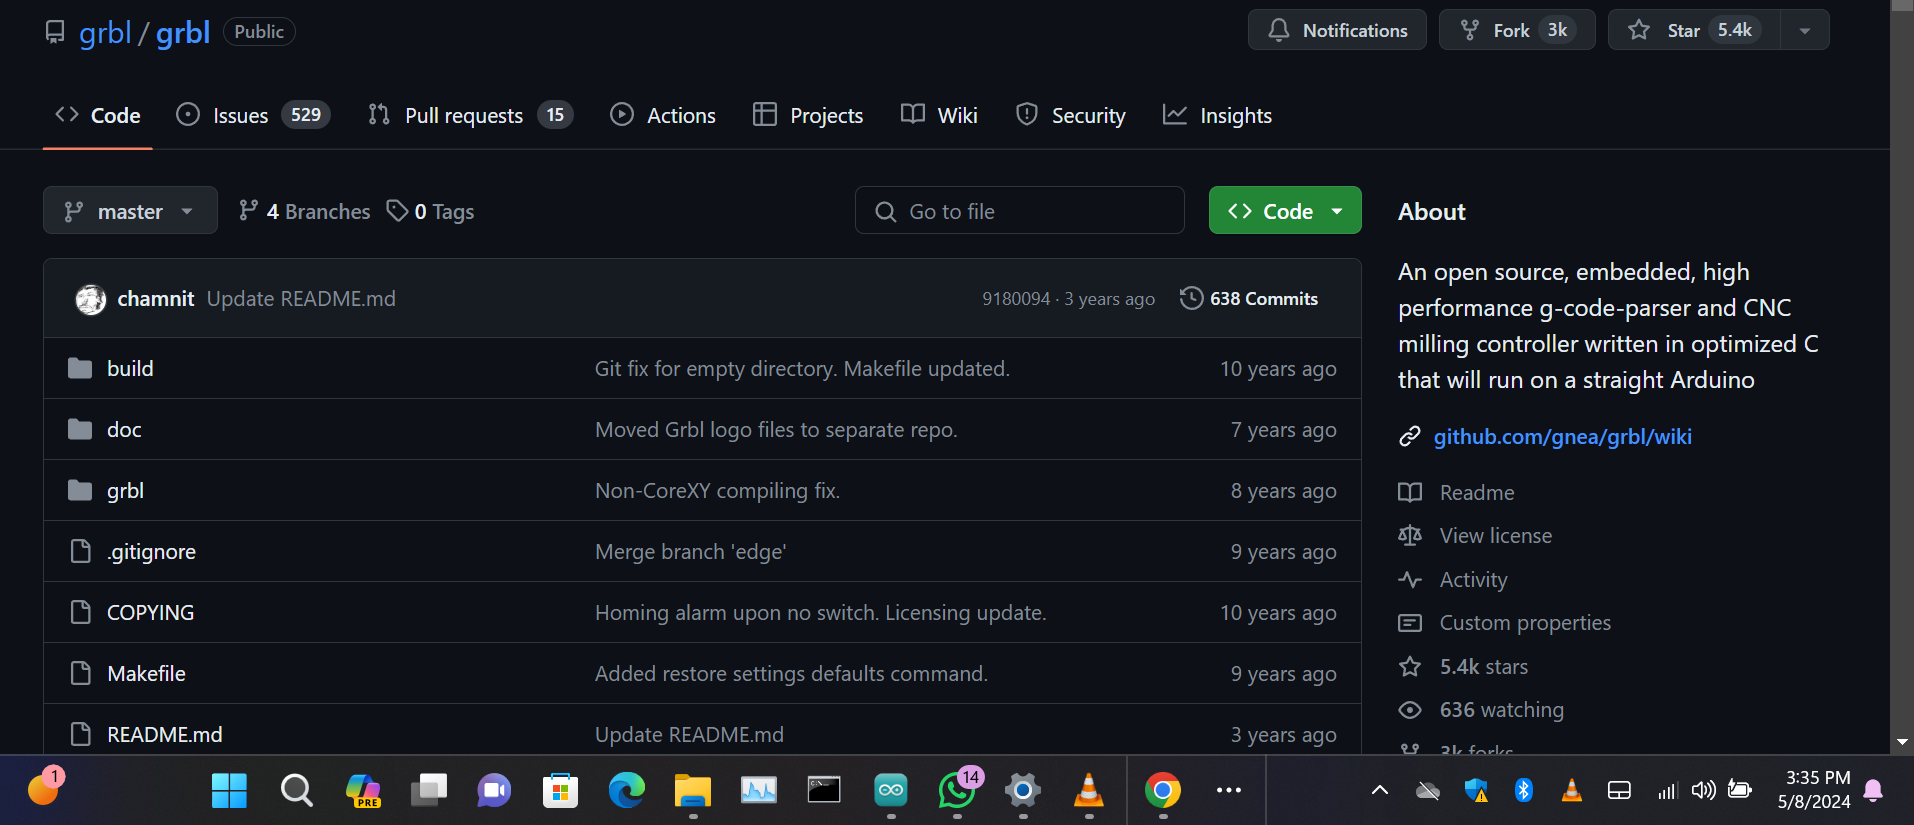Image resolution: width=1914 pixels, height=825 pixels.
Task: Open README.md in the file list
Action: [x=165, y=734]
